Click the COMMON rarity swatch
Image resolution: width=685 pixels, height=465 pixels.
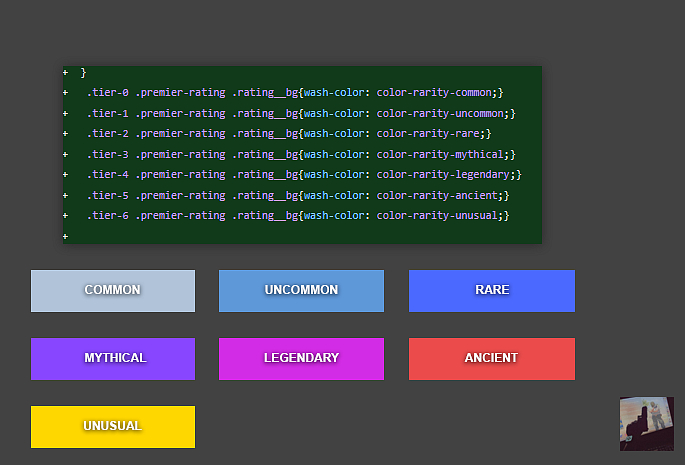coord(112,290)
